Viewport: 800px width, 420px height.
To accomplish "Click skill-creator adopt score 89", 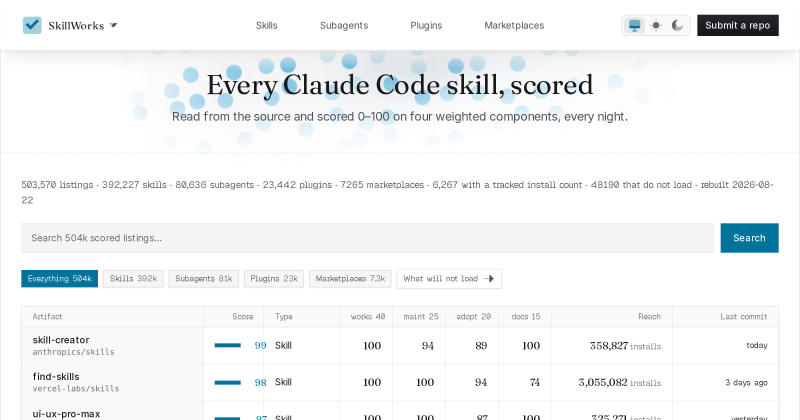I will click(481, 345).
